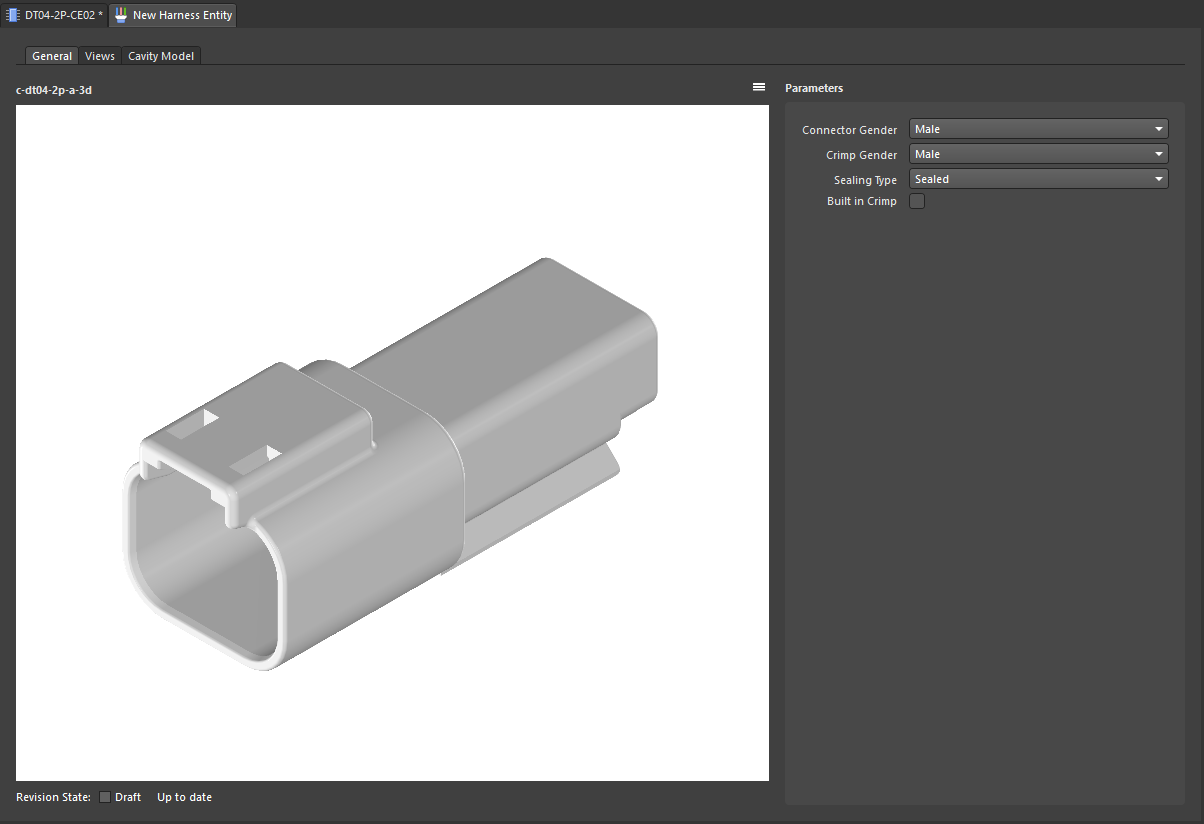Open the Views tab
Image resolution: width=1204 pixels, height=824 pixels.
click(100, 56)
